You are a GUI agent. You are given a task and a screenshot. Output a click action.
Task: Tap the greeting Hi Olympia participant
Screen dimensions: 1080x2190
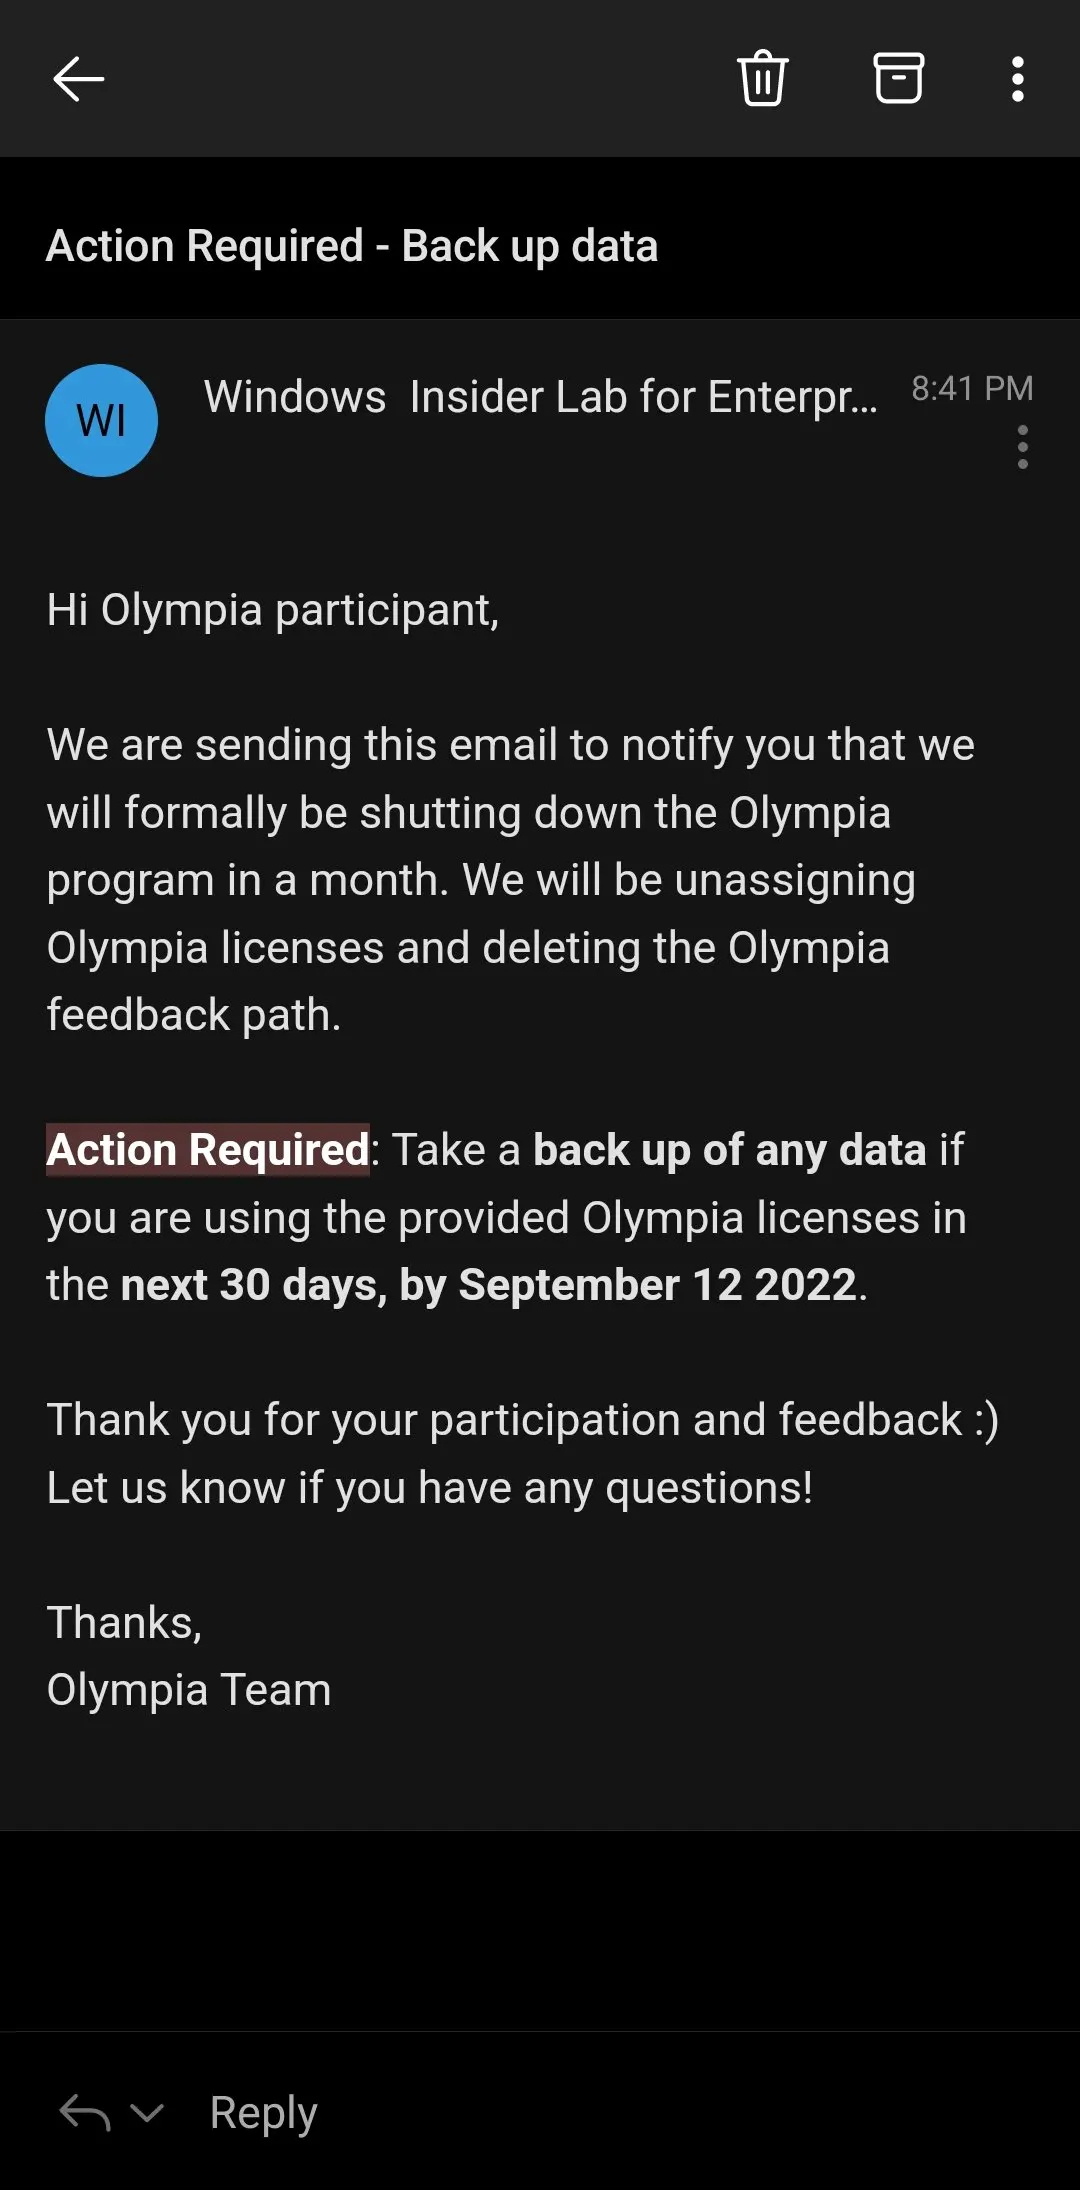coord(273,610)
